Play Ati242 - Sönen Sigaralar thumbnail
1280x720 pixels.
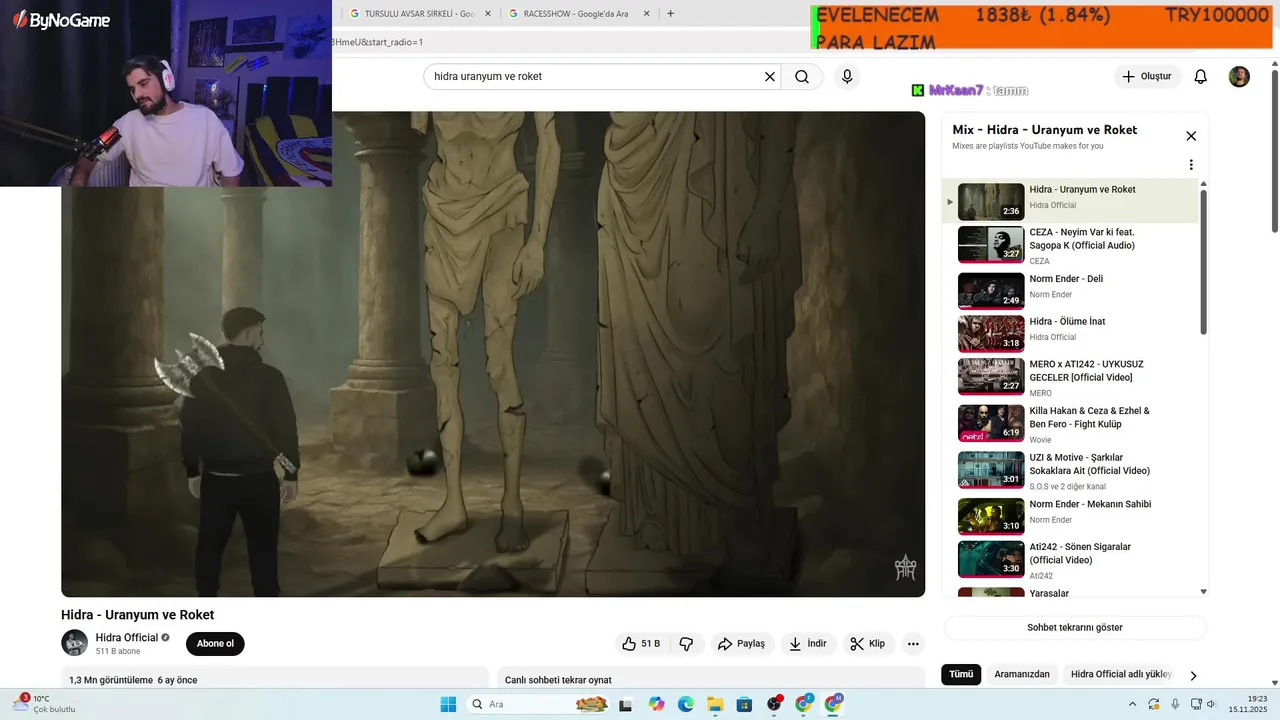coord(991,560)
